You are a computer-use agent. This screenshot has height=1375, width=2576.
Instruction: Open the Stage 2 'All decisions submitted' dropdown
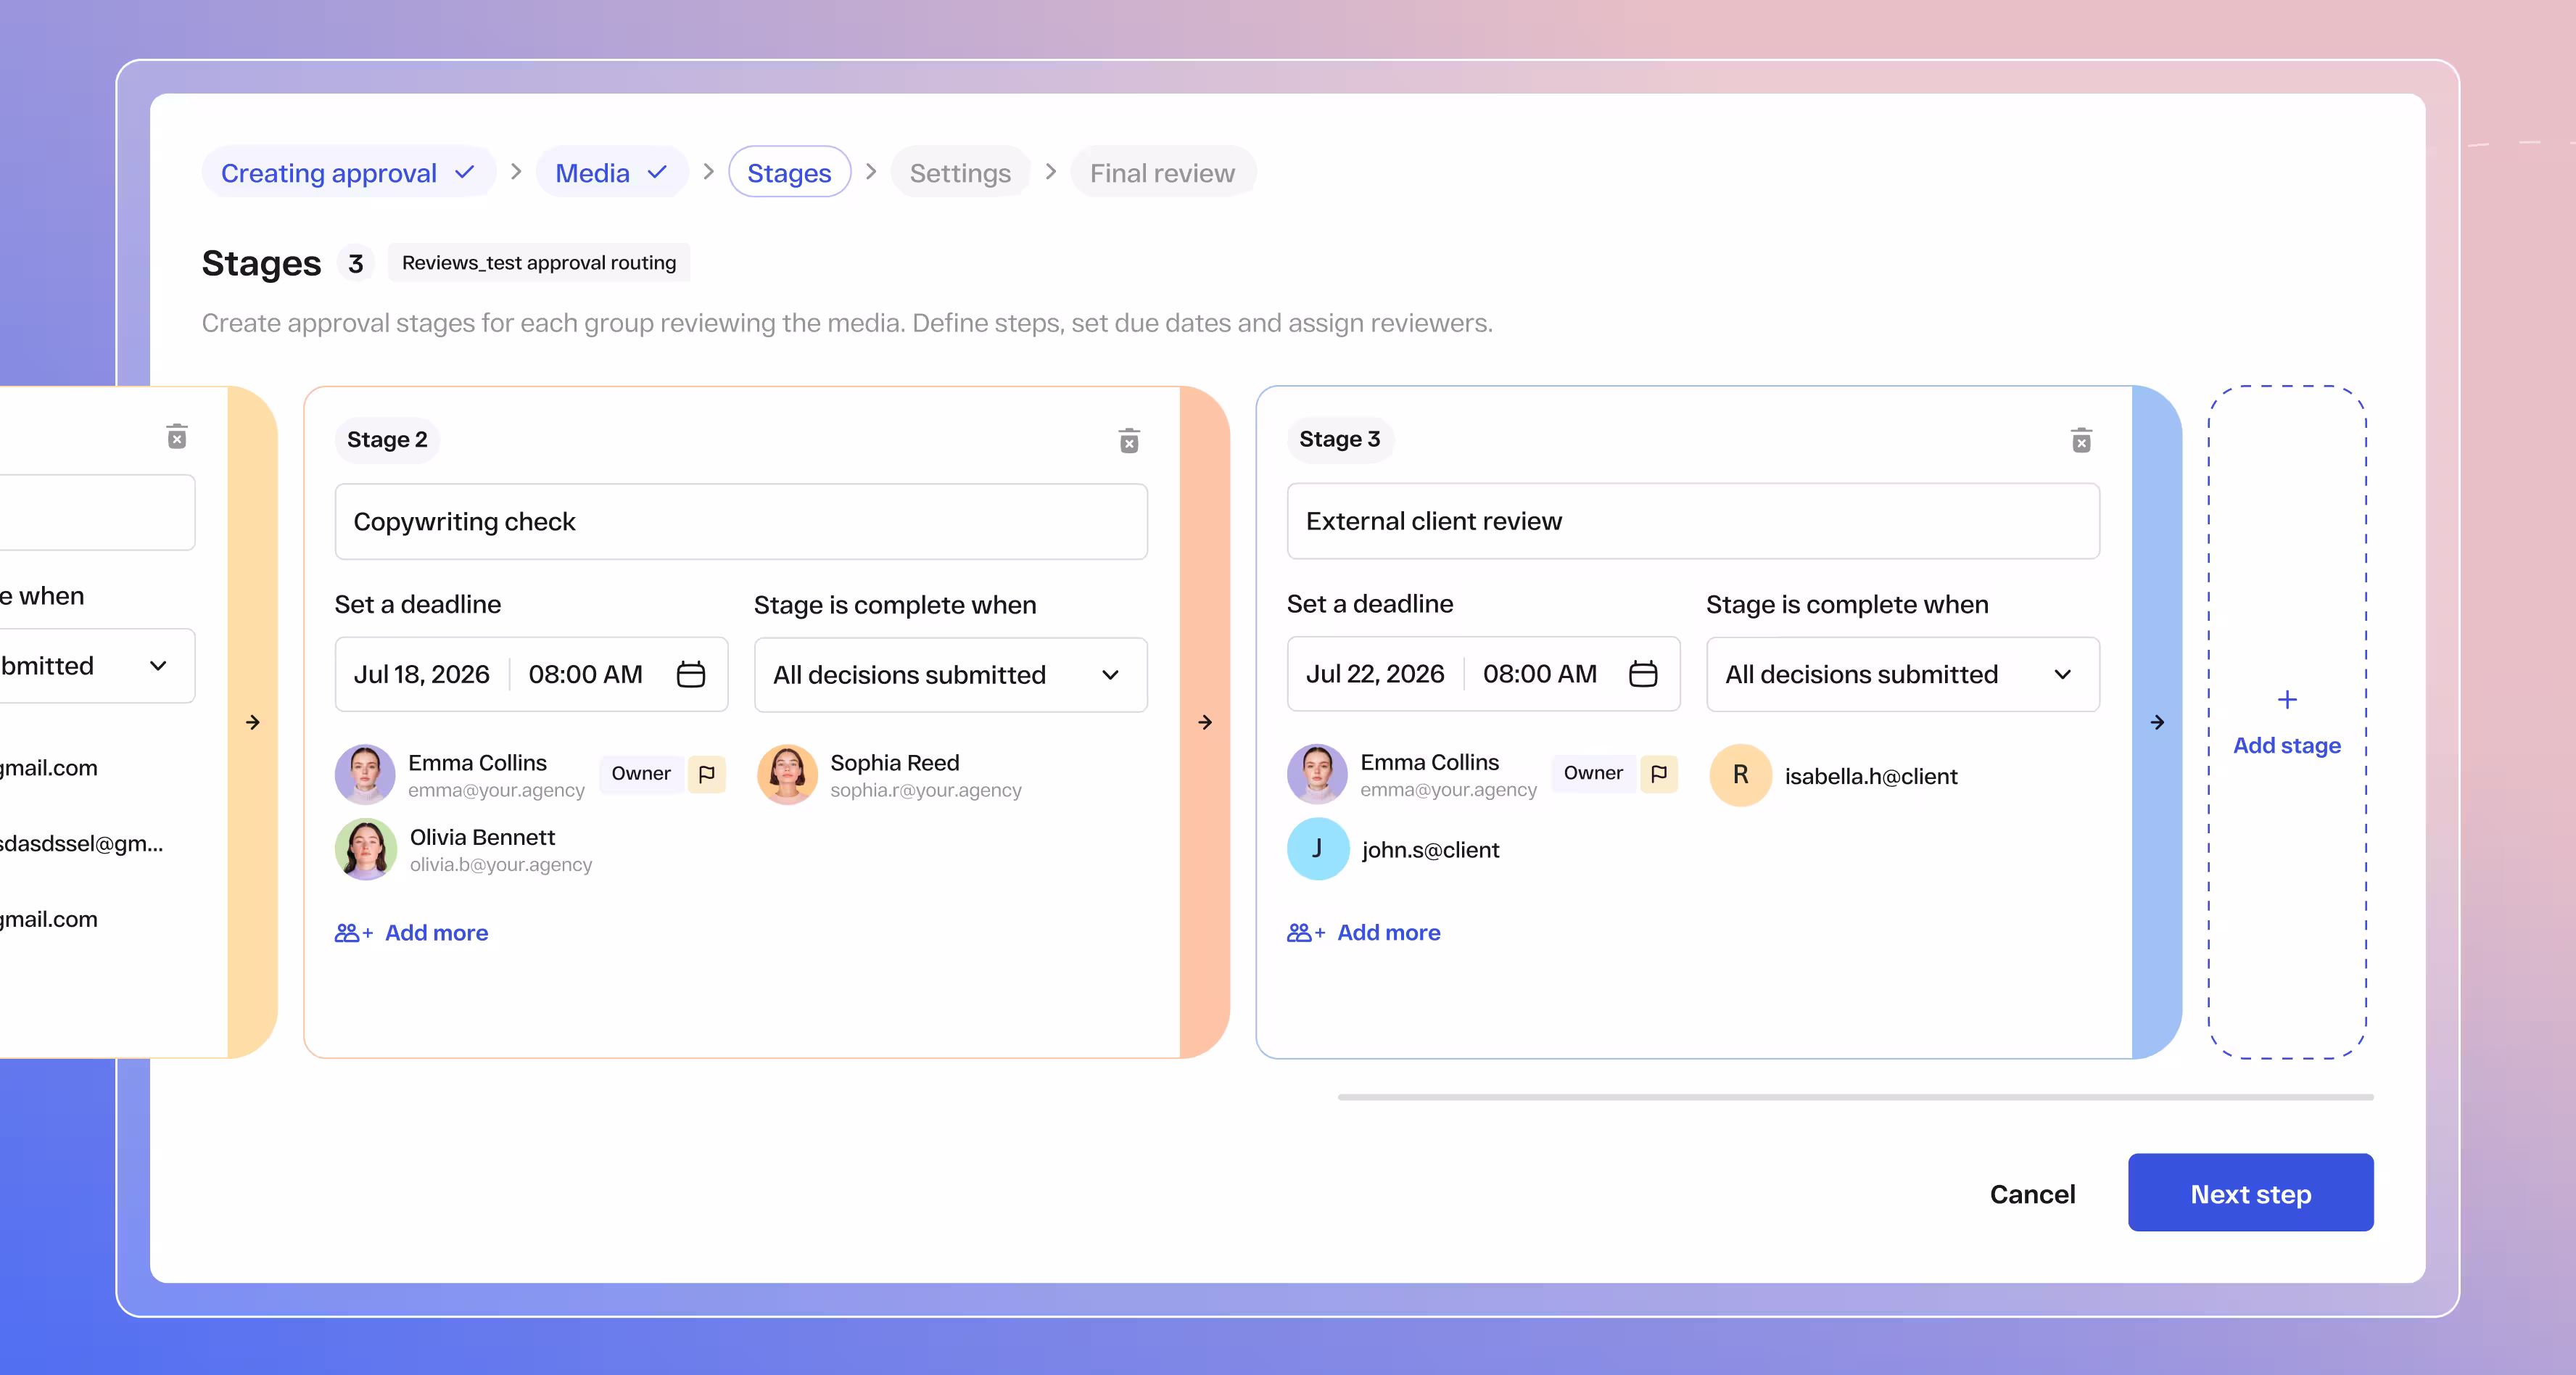(x=1109, y=675)
